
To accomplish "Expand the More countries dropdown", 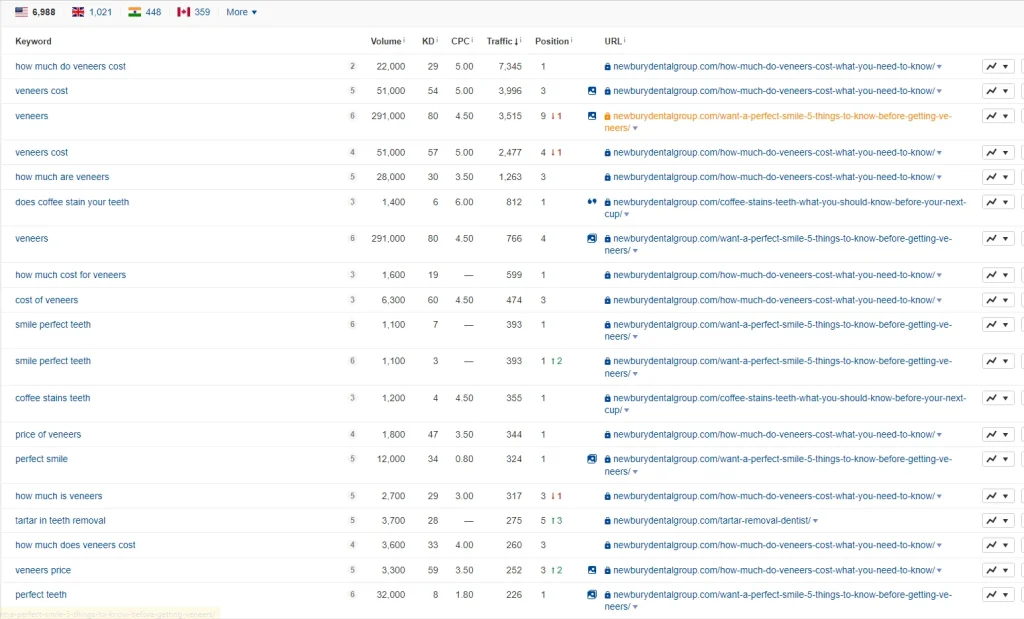I will 241,12.
